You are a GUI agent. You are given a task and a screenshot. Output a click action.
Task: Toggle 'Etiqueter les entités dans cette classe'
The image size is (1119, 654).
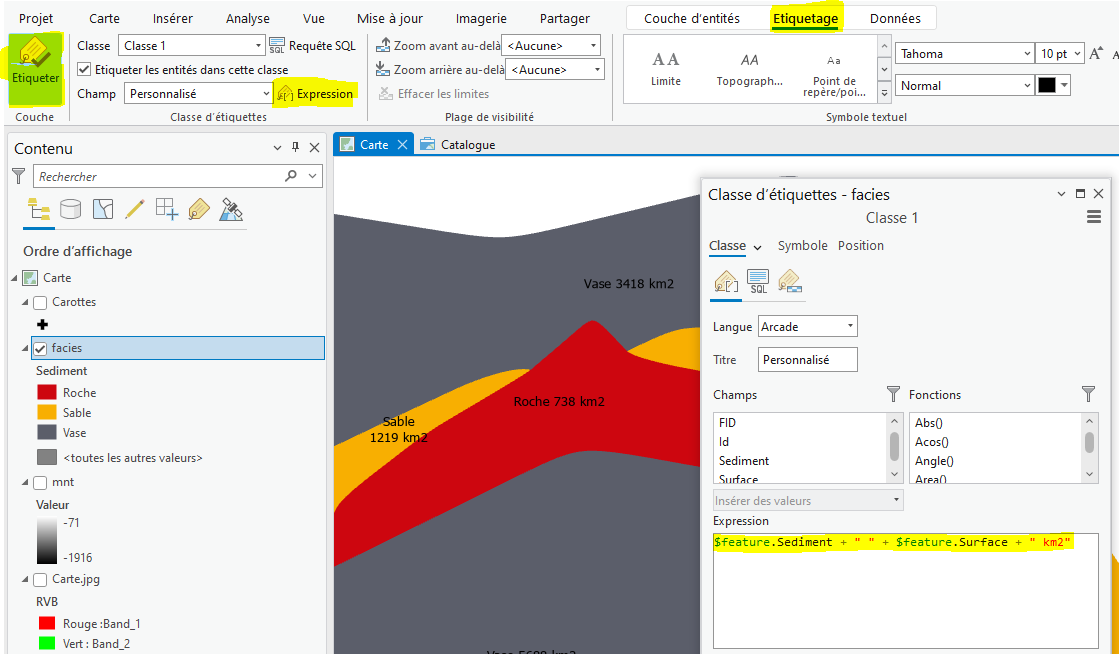tap(84, 70)
